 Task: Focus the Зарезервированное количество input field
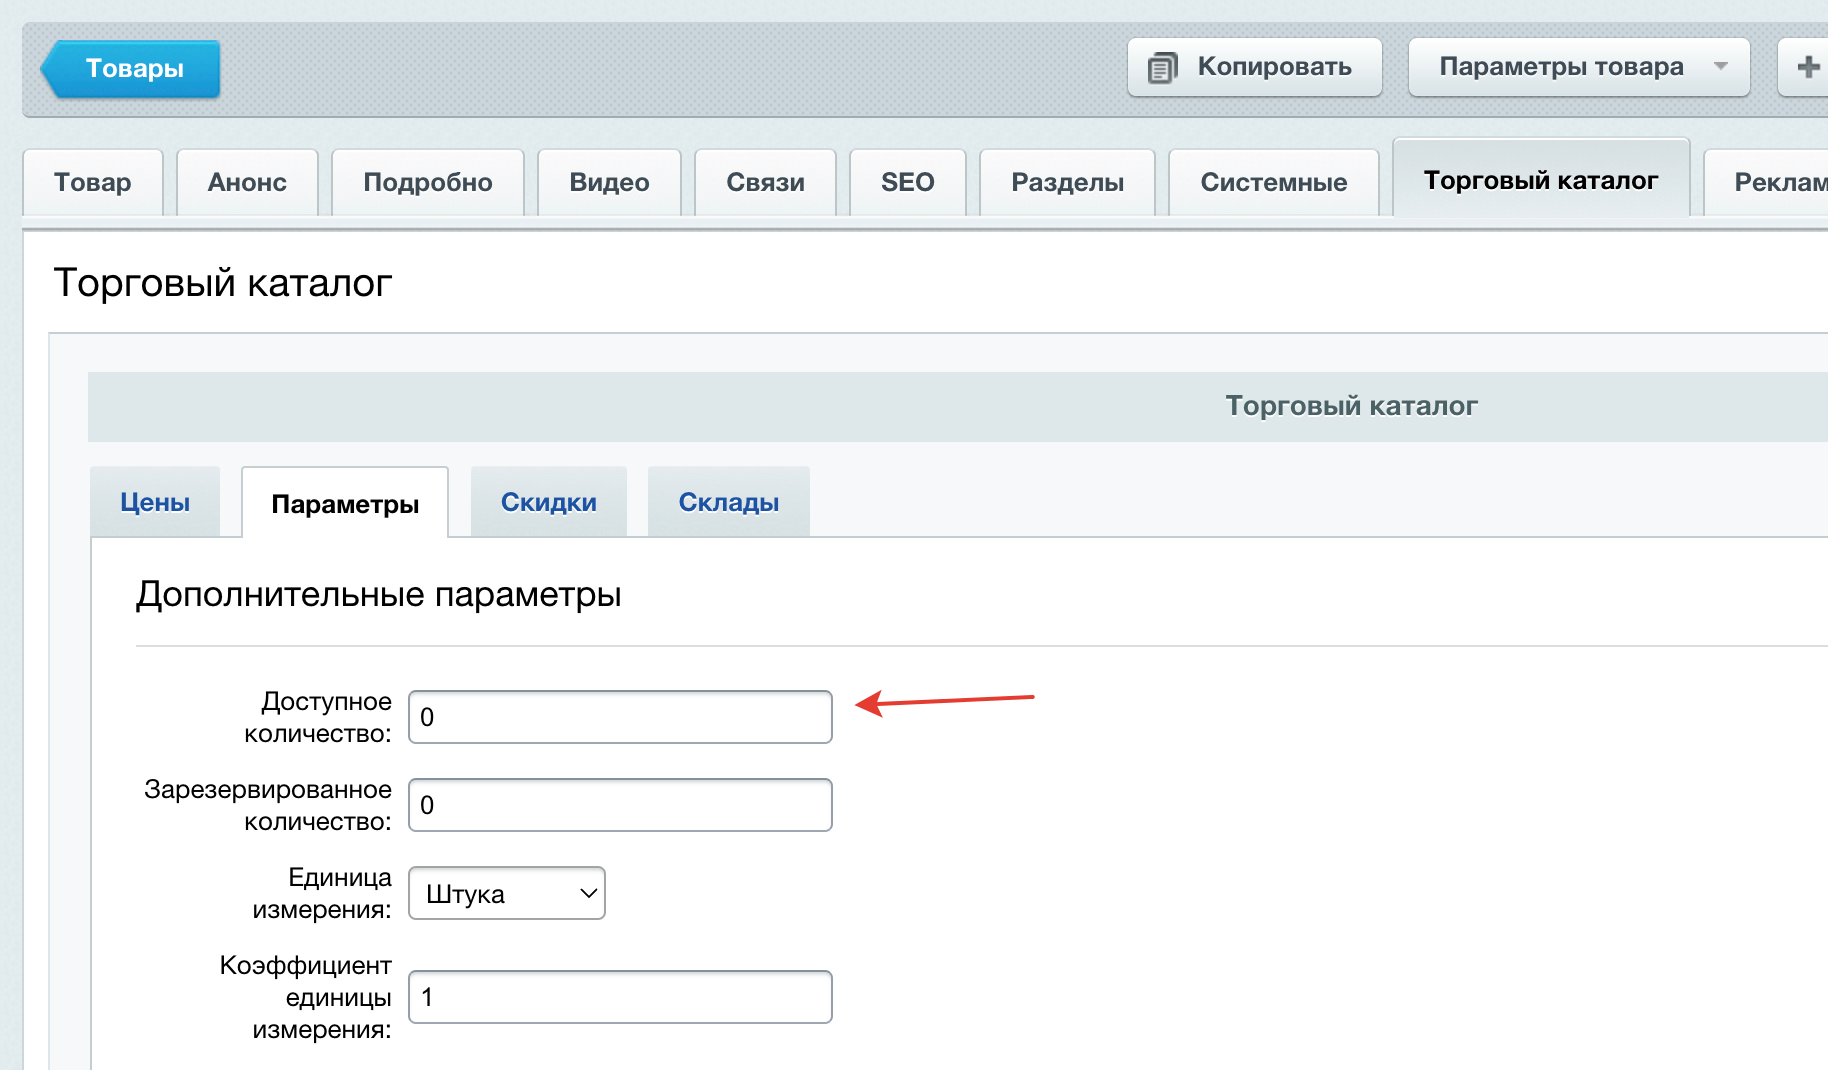(620, 805)
